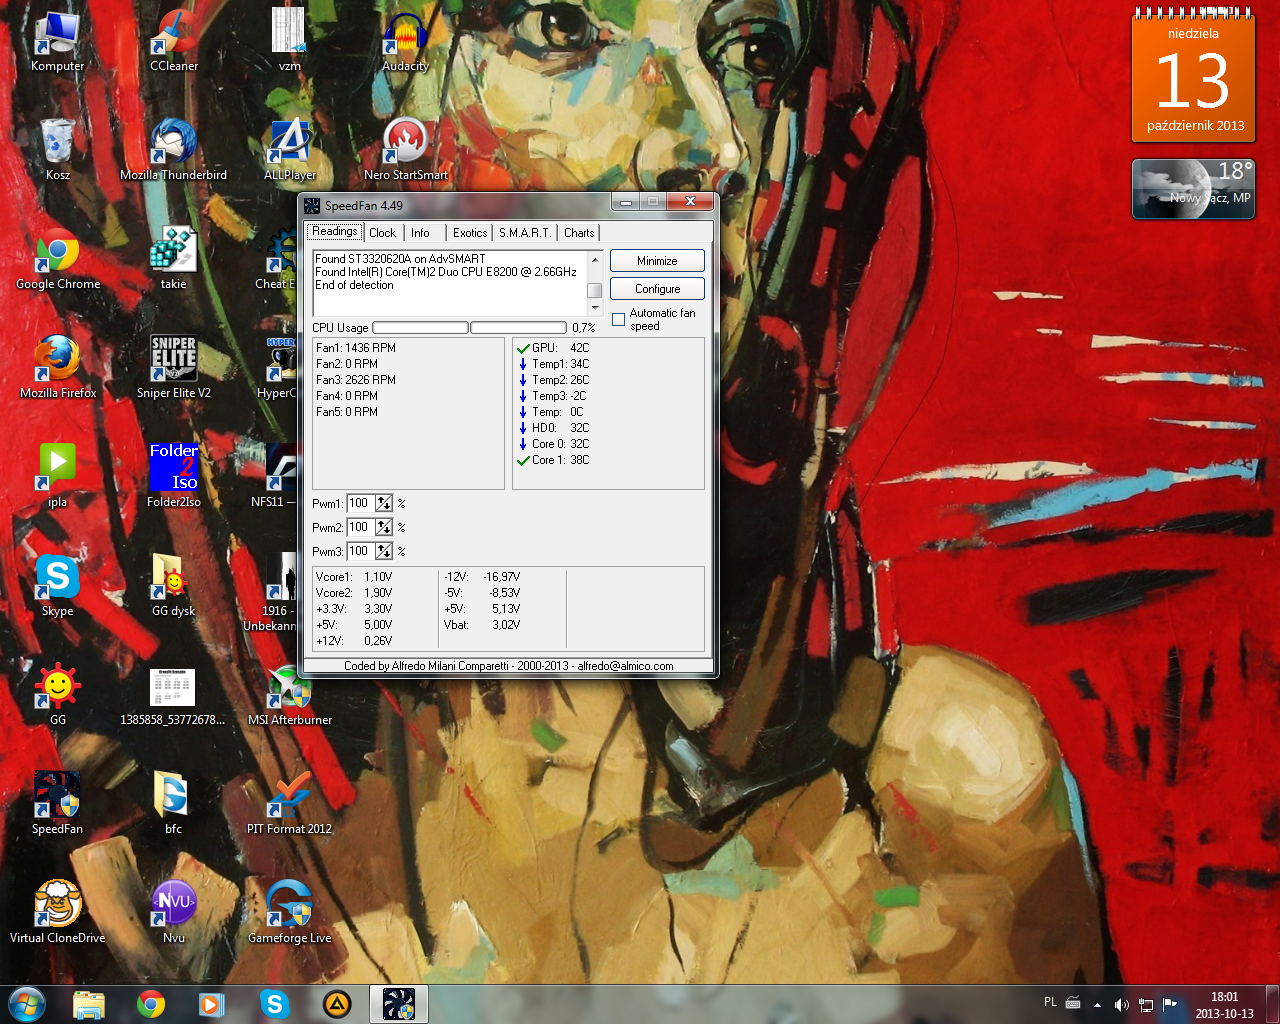The image size is (1280, 1024).
Task: Open the CCleaner desktop icon
Action: point(174,38)
